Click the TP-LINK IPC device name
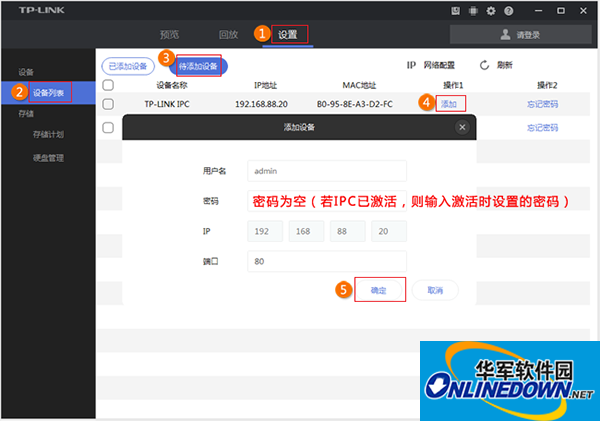 (167, 104)
